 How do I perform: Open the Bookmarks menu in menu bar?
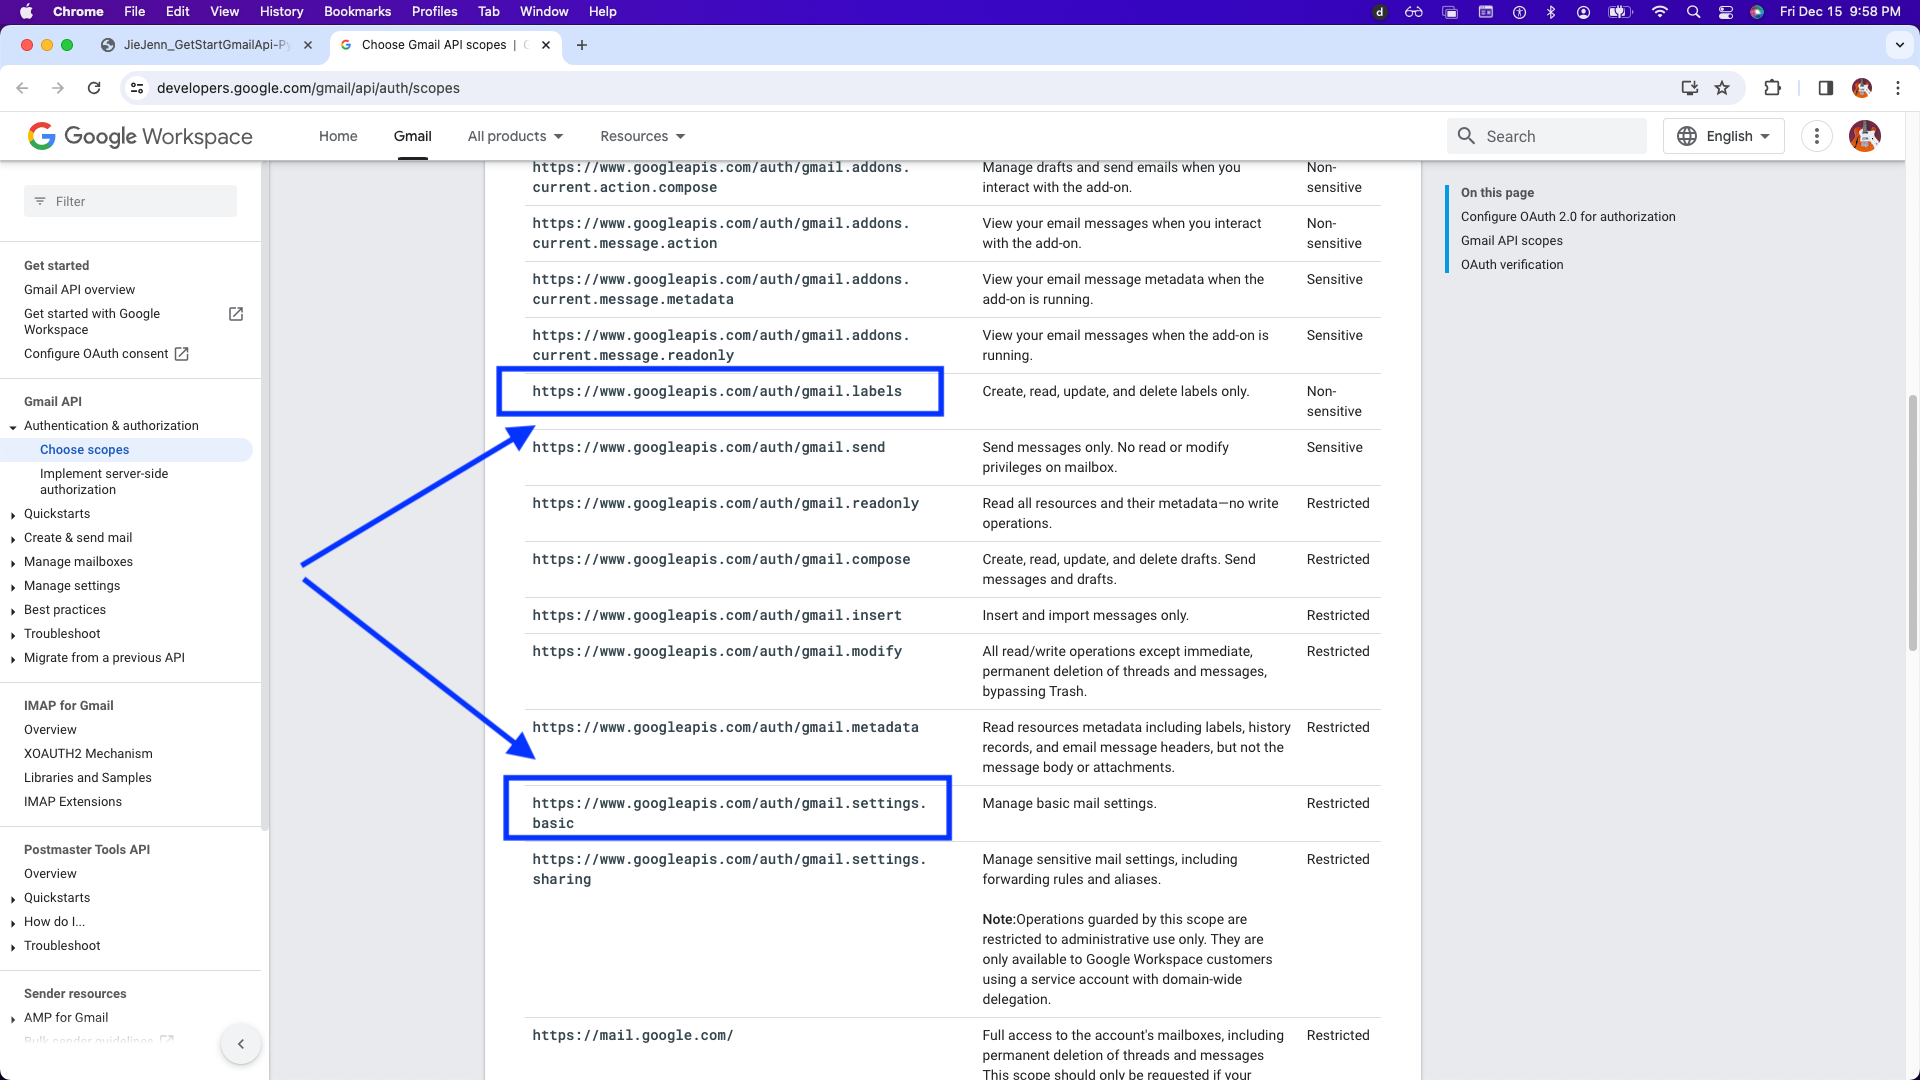point(357,12)
